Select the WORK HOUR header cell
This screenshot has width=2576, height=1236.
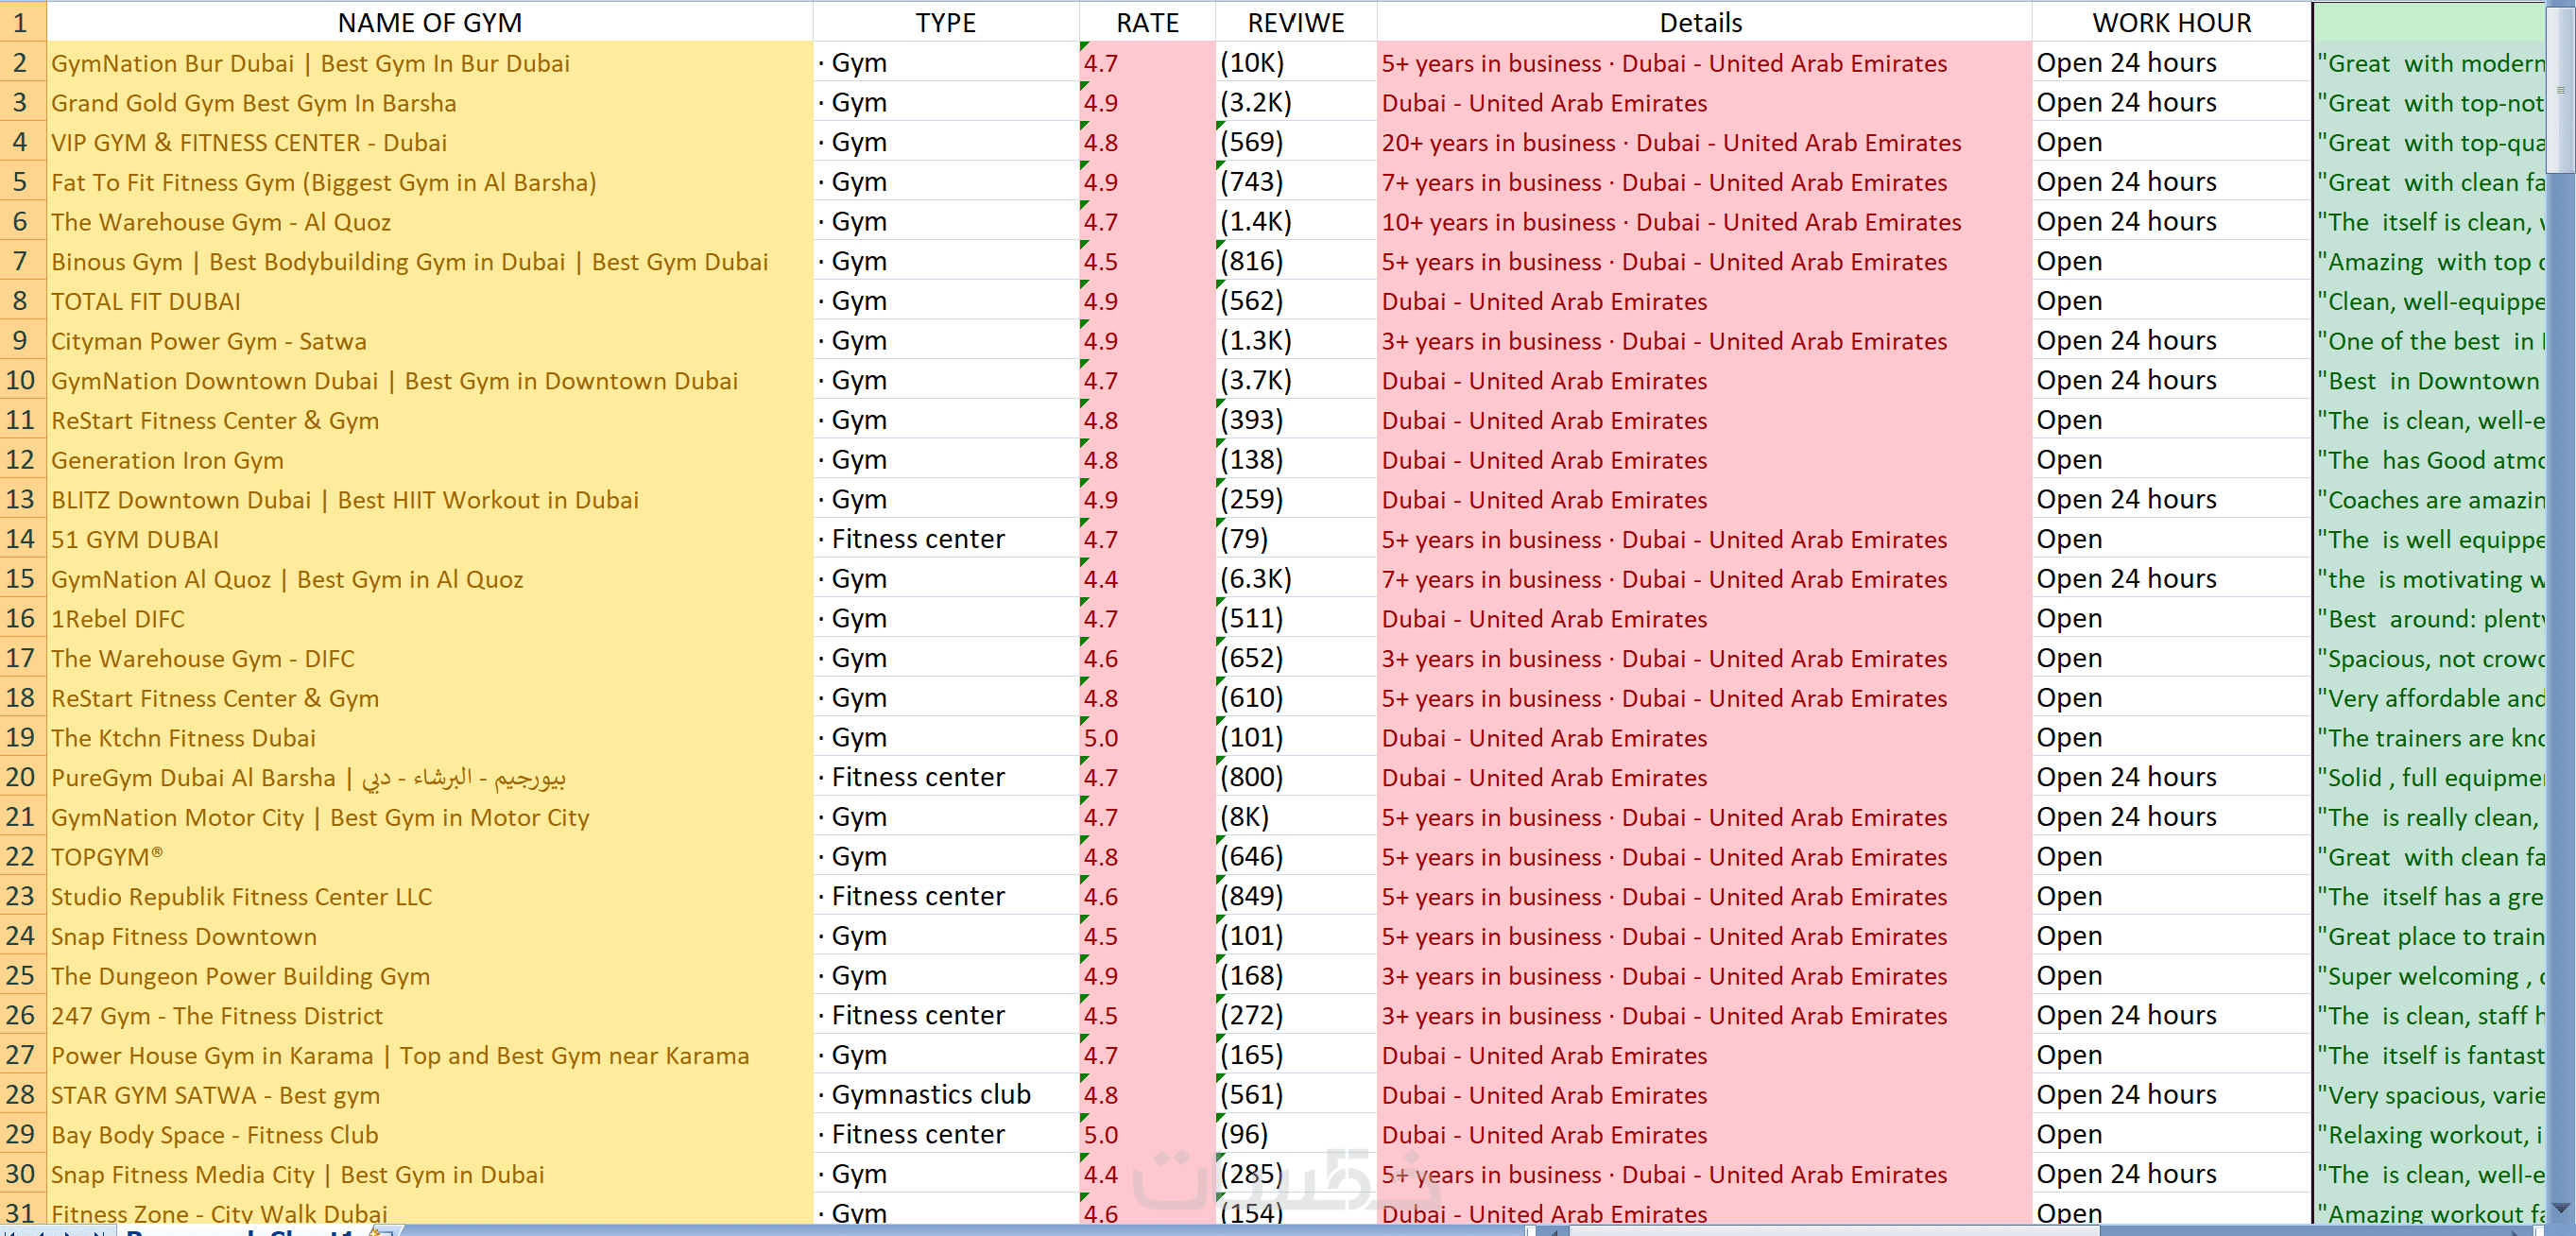coord(2171,22)
